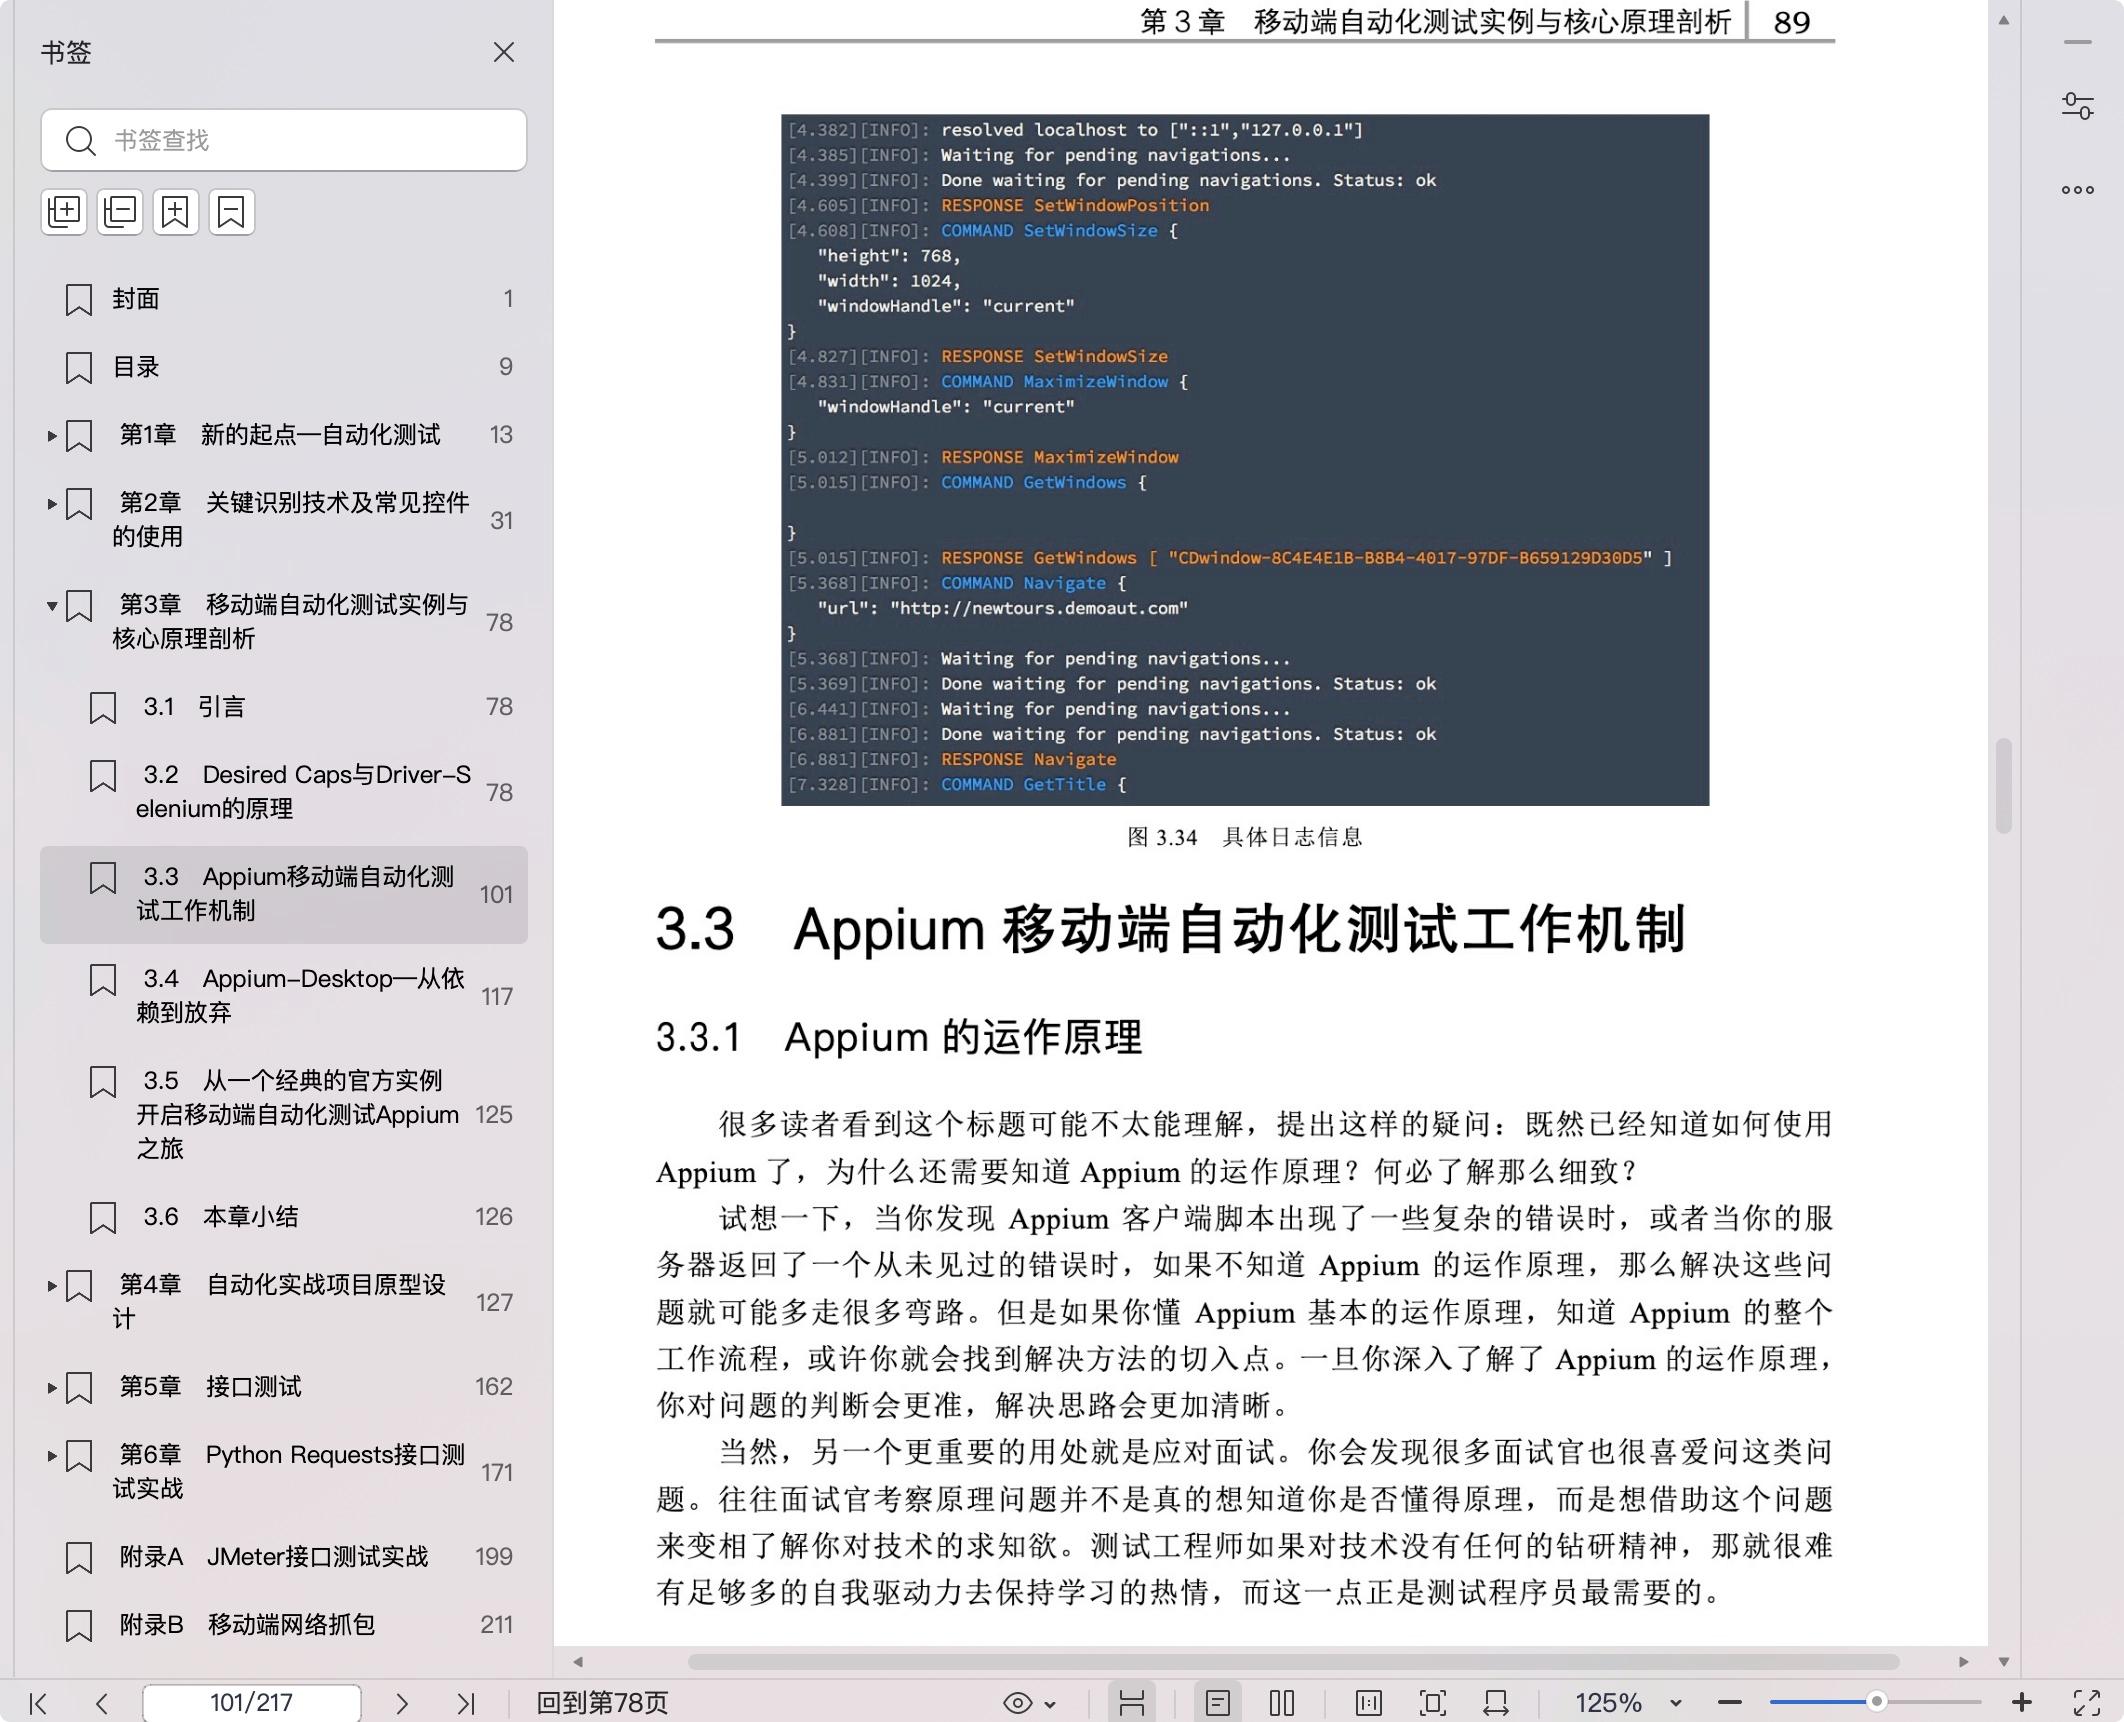This screenshot has width=2124, height=1722.
Task: Open 附录B 移动端网络抓包 bookmark
Action: click(284, 1625)
